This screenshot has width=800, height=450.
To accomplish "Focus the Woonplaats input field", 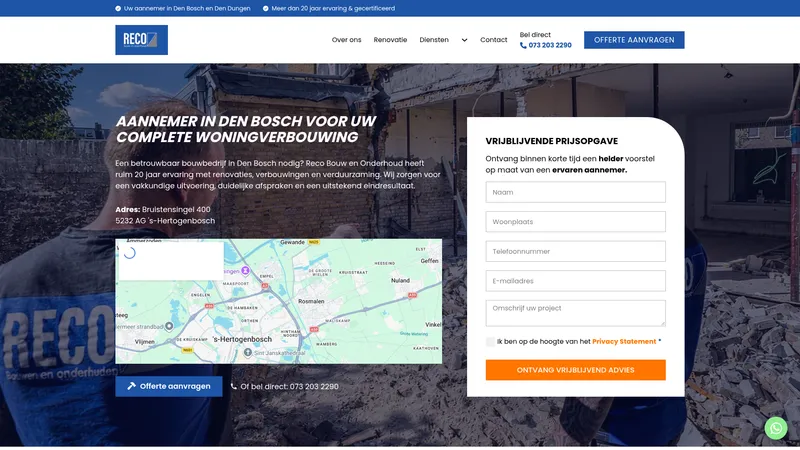I will [x=576, y=222].
